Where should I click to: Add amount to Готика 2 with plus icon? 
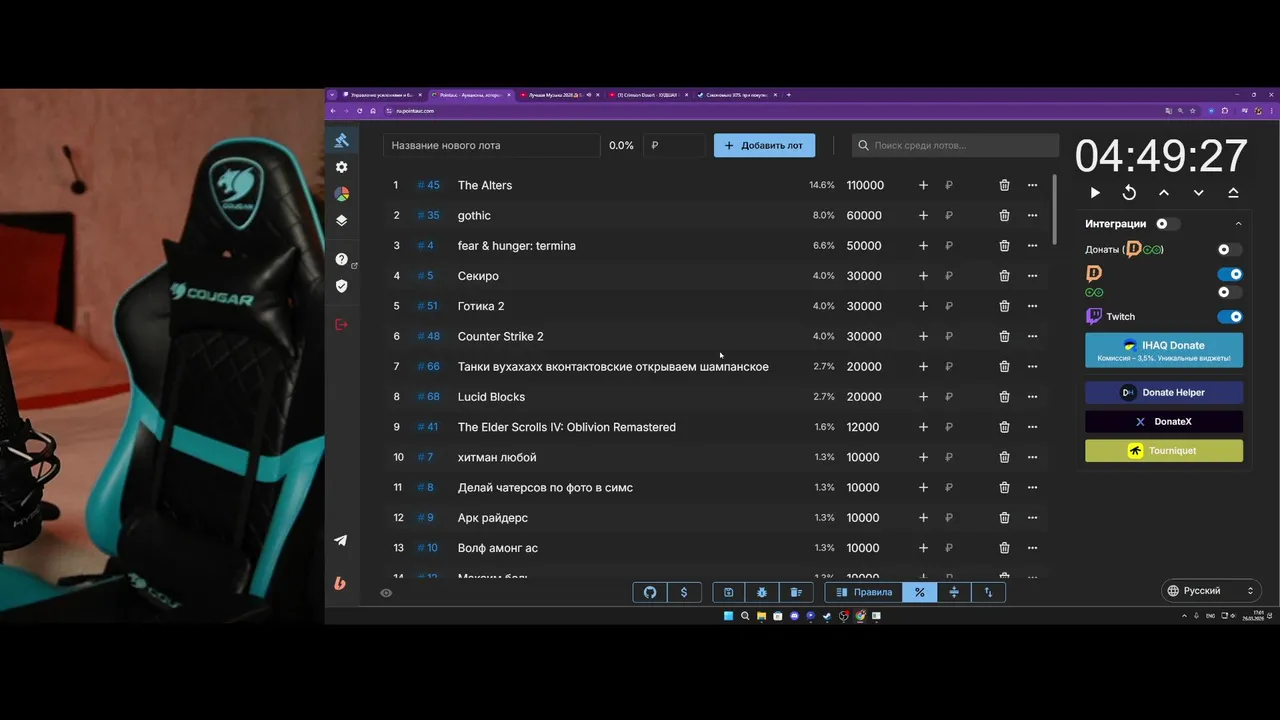click(923, 306)
